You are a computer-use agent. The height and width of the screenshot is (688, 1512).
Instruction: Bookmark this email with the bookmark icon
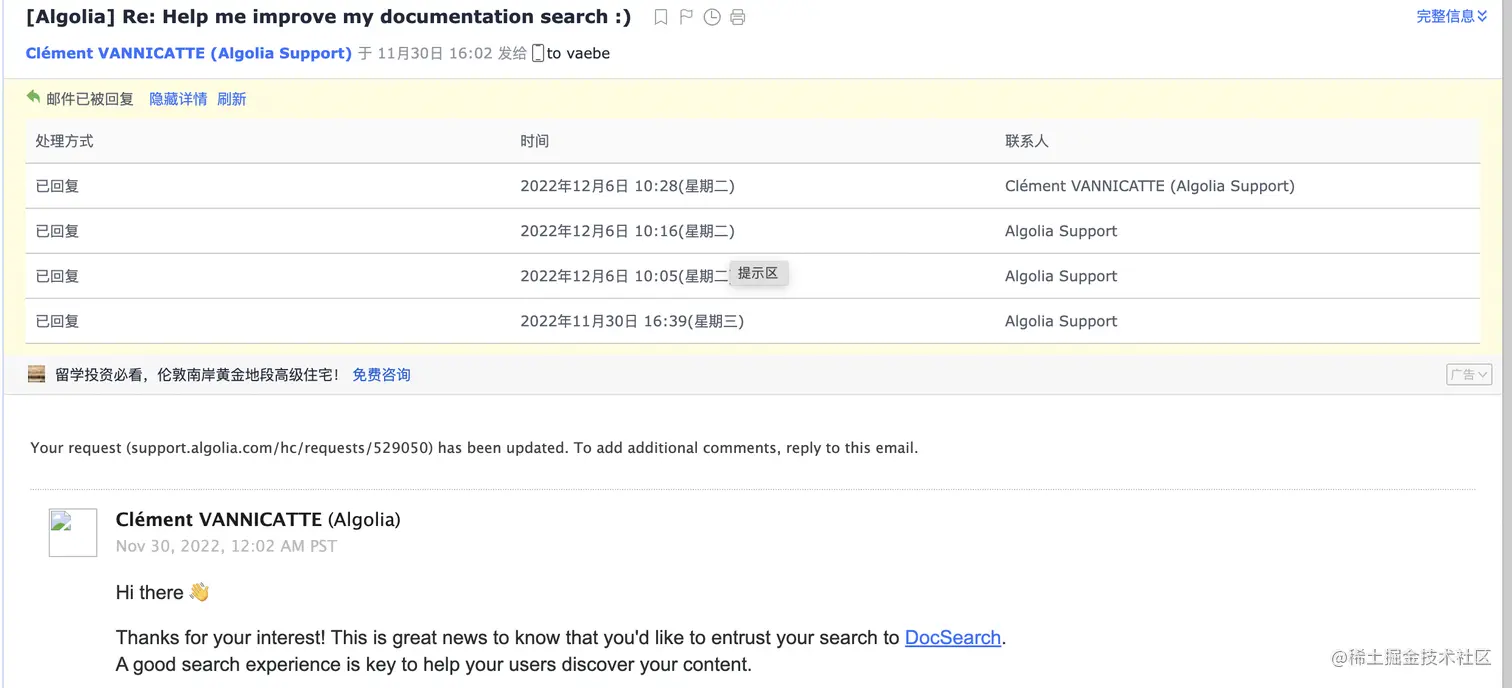point(661,17)
